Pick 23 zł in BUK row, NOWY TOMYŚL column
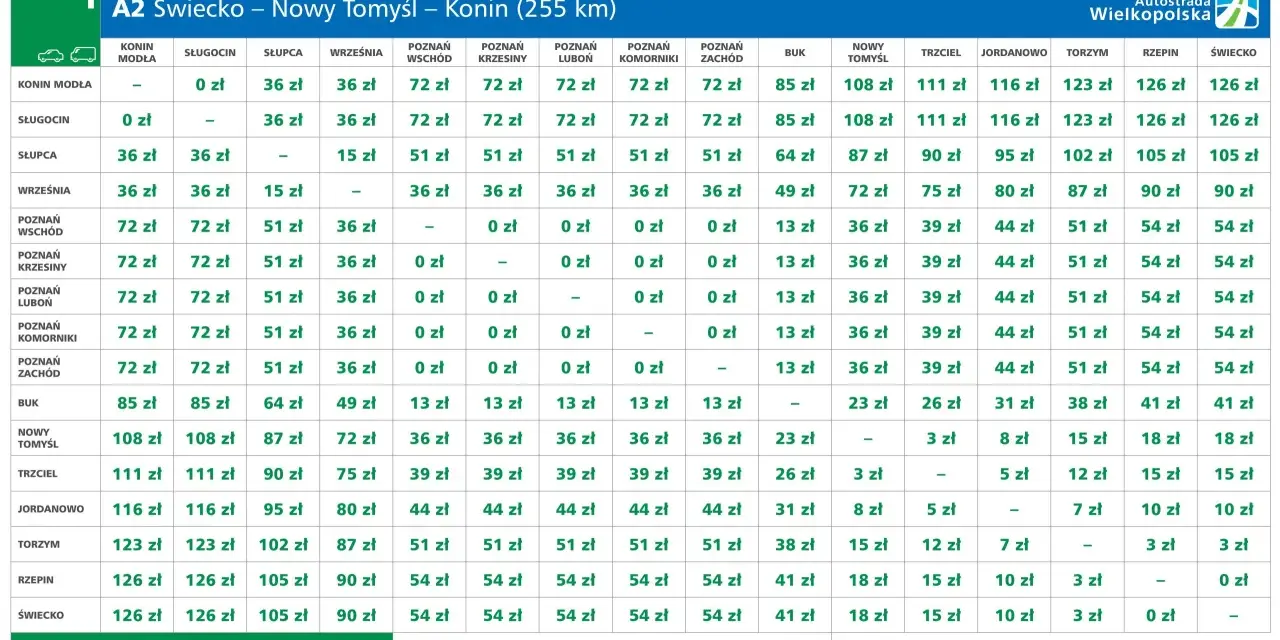Viewport: 1280px width, 640px height. [x=868, y=403]
